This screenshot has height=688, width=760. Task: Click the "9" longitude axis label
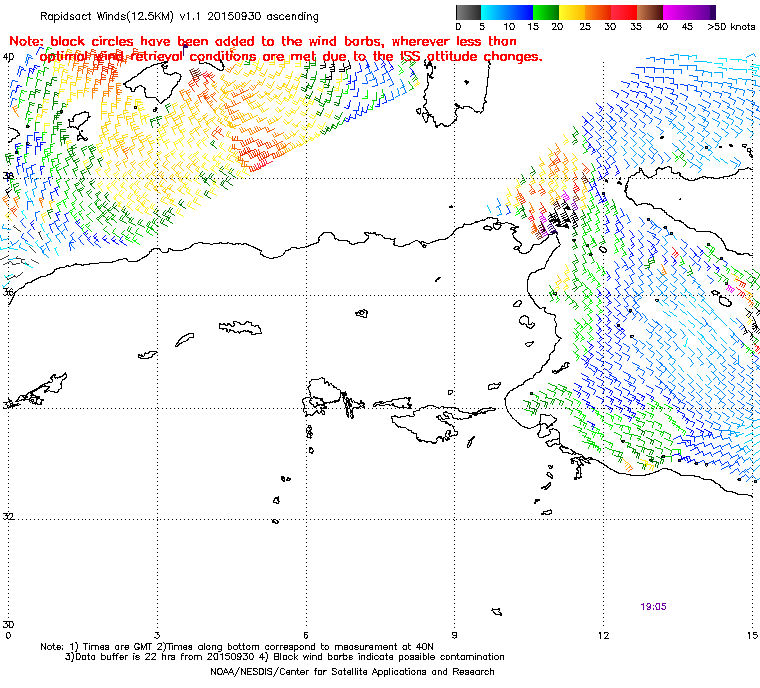point(455,635)
